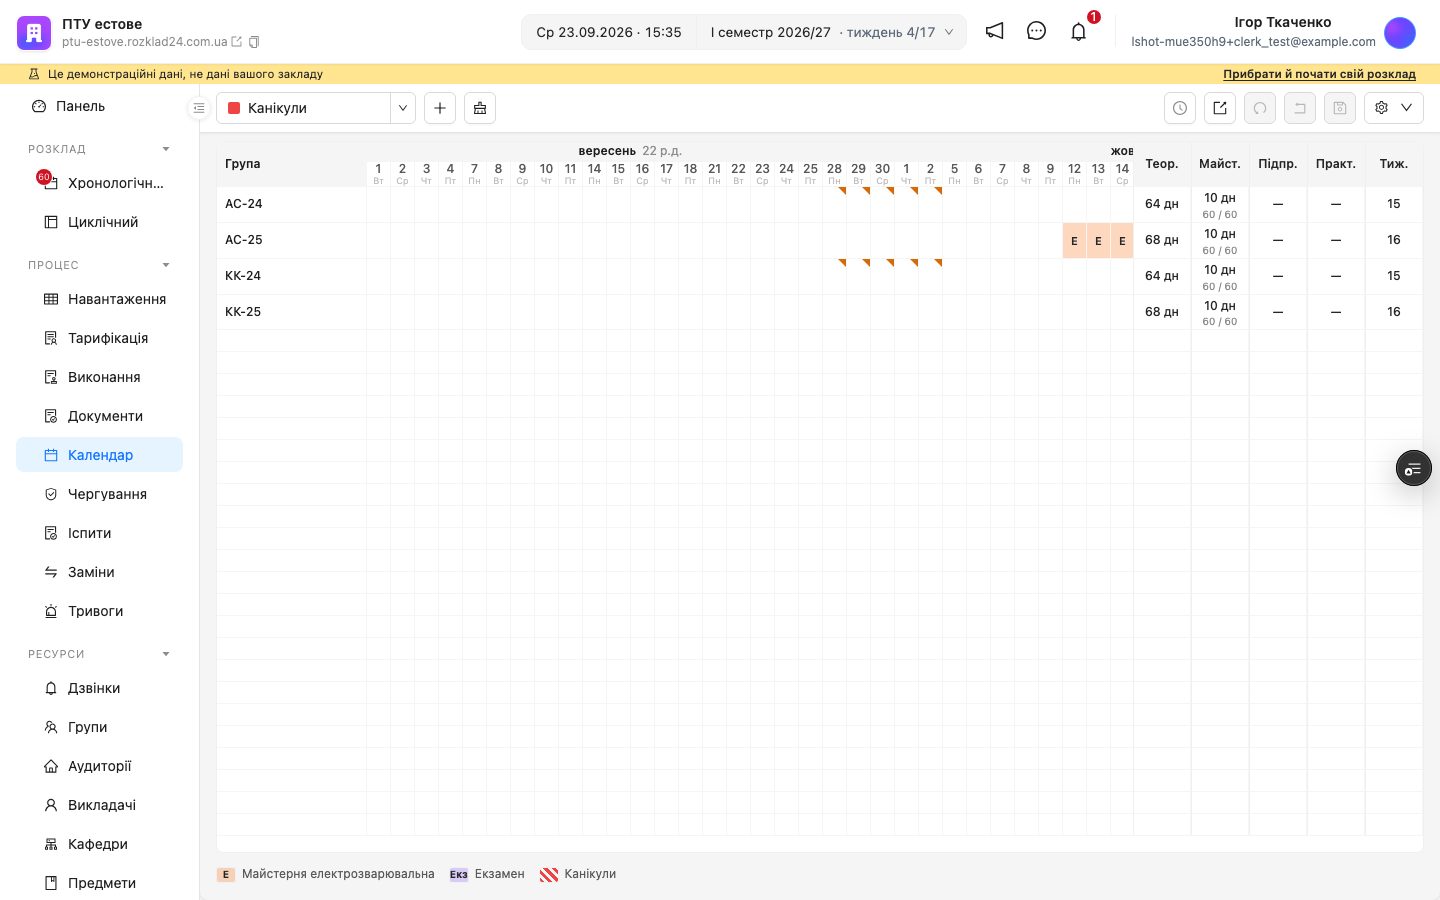Screen dimensions: 1440x900
Task: Click the Тиж. column header
Action: point(1393,163)
